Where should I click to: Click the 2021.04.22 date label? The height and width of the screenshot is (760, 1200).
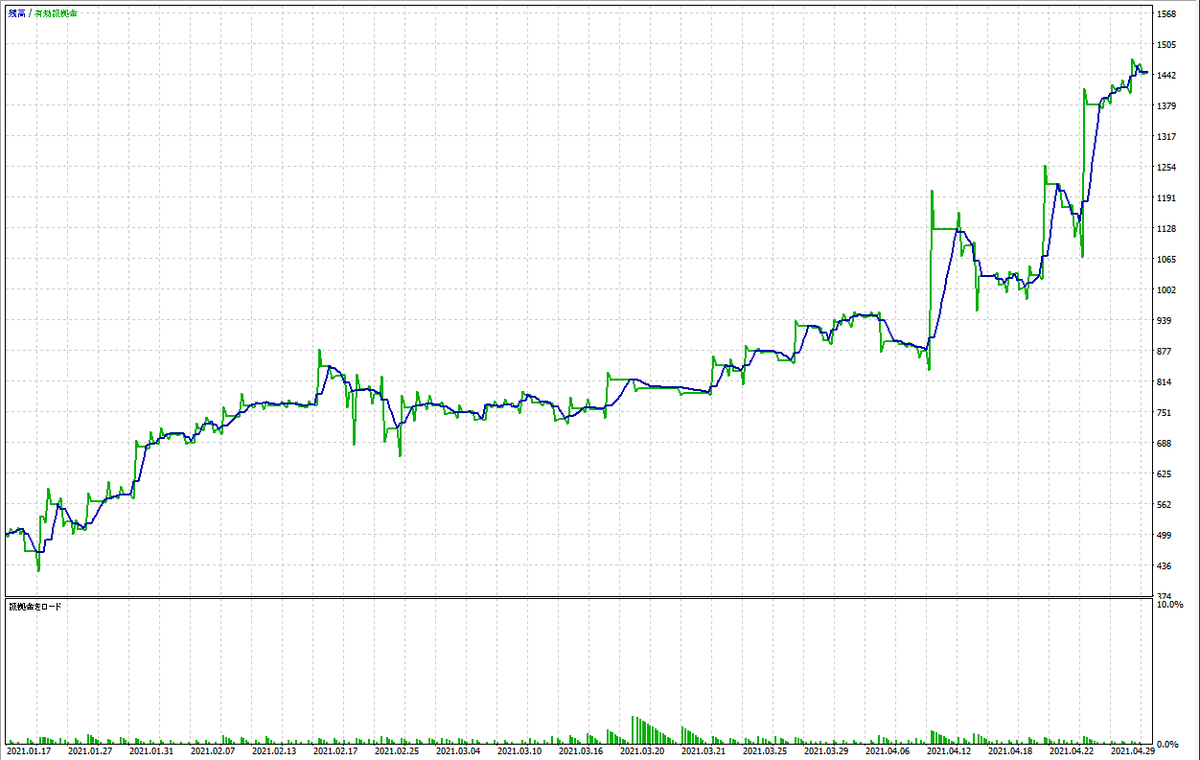point(1071,750)
